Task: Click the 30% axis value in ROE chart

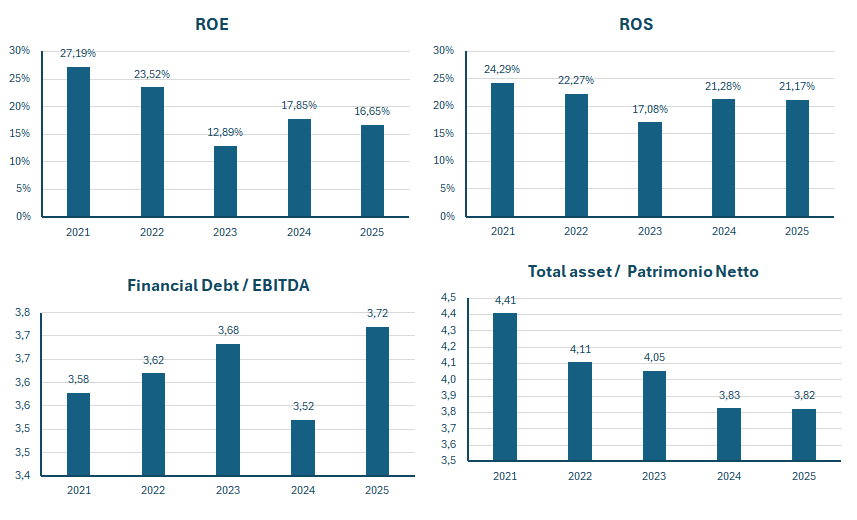Action: pyautogui.click(x=19, y=50)
